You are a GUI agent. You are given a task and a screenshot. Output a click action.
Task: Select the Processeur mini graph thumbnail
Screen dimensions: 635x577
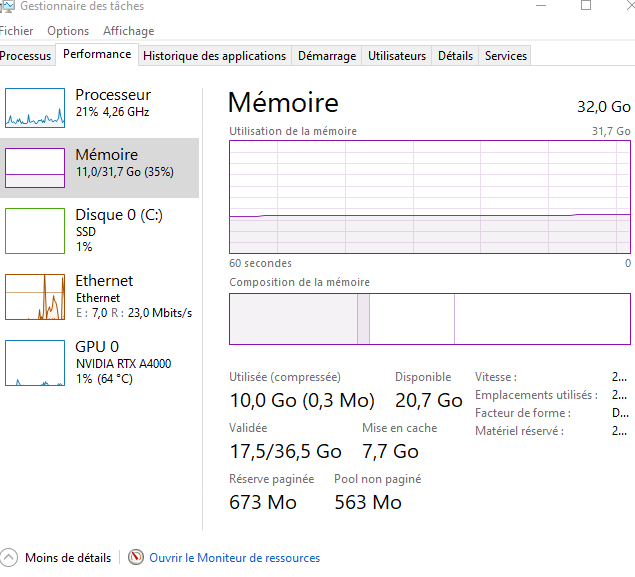(35, 107)
